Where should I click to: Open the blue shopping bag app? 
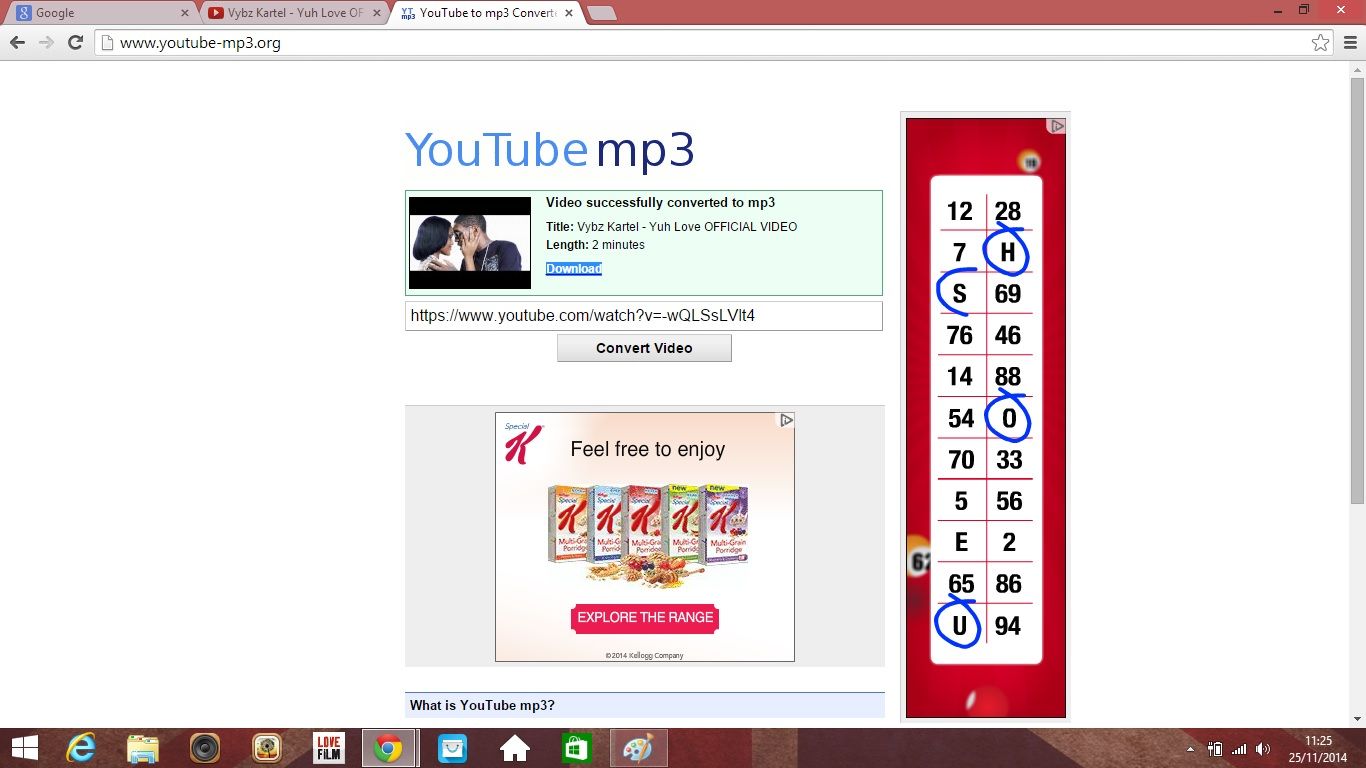point(453,748)
